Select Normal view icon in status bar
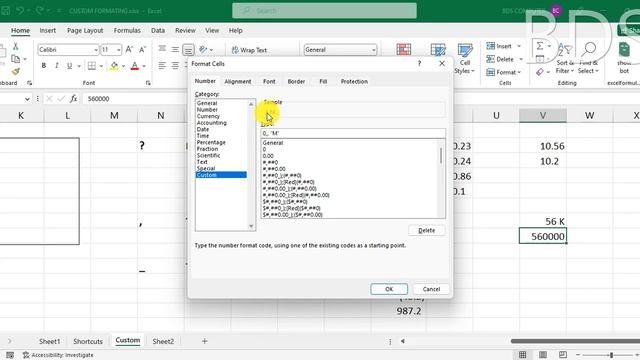 (522, 355)
